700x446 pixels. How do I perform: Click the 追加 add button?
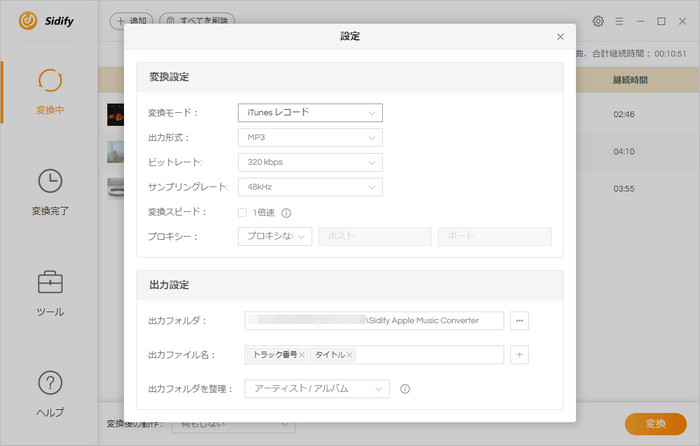132,21
